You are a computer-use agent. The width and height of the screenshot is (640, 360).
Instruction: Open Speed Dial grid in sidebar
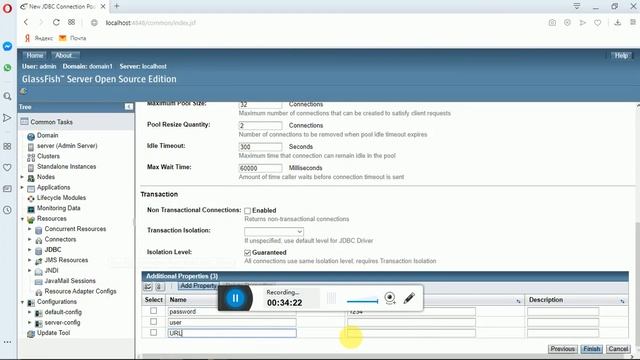pyautogui.click(x=7, y=146)
